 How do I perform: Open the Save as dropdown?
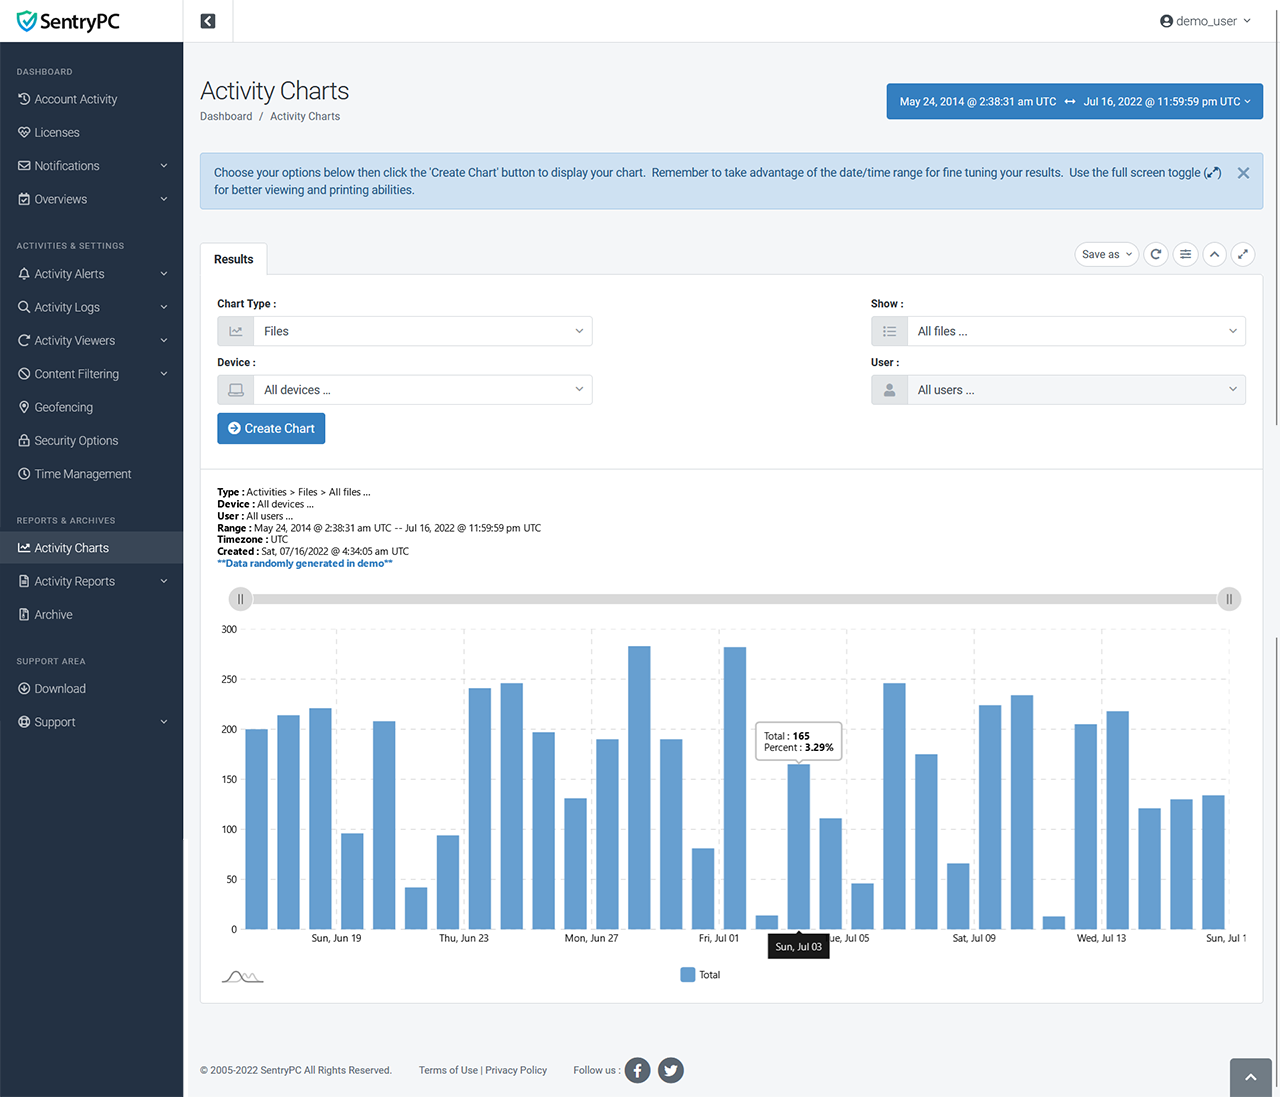pyautogui.click(x=1106, y=254)
